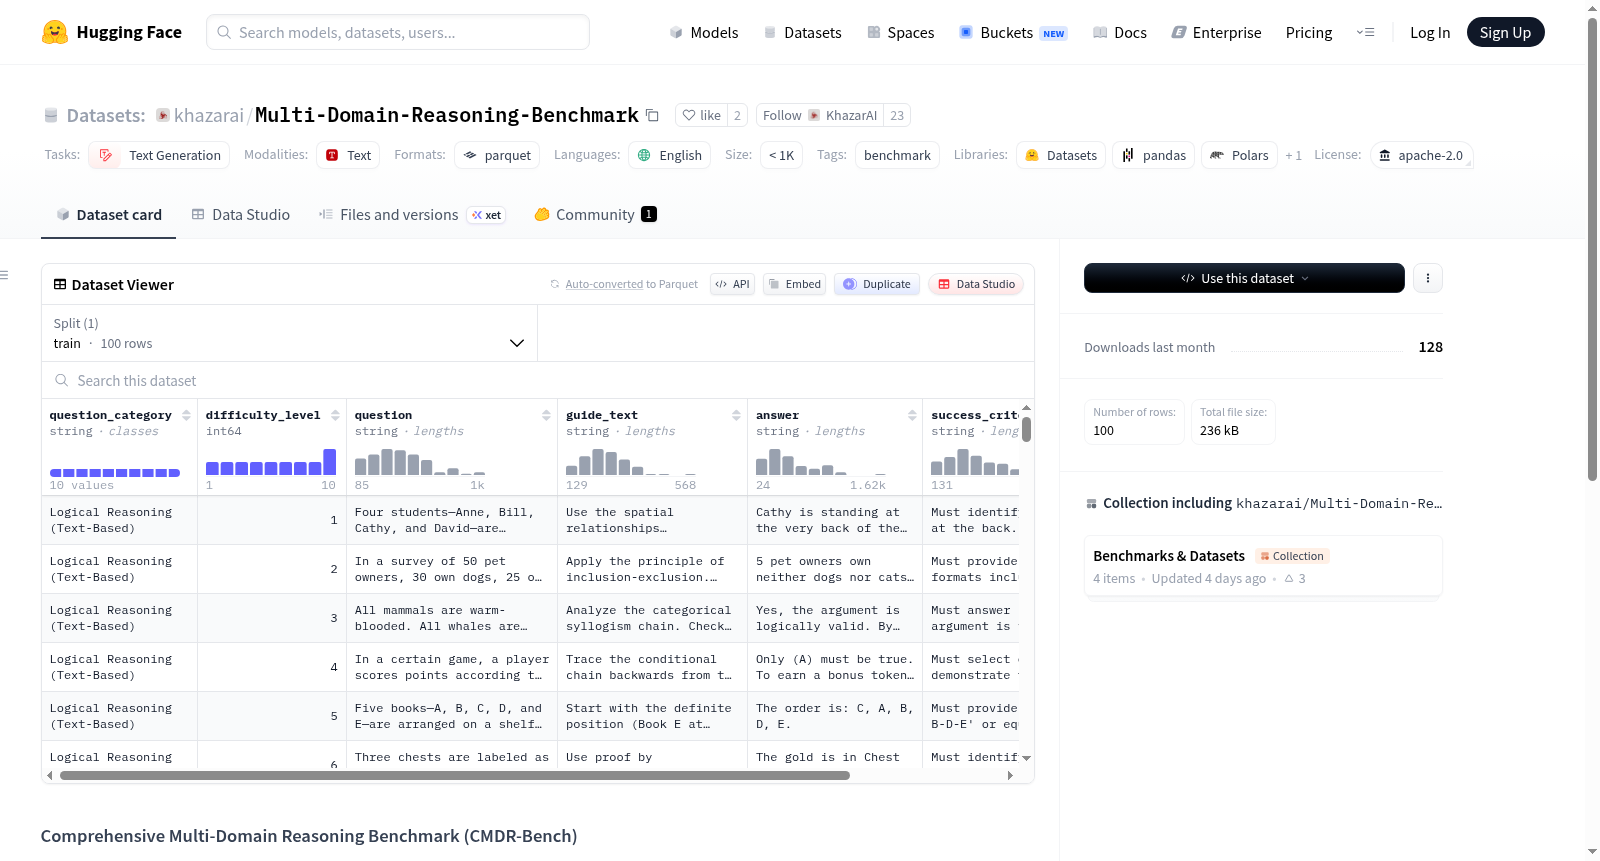Open the Datasets menu item
This screenshot has height=861, width=1600.
[x=803, y=32]
